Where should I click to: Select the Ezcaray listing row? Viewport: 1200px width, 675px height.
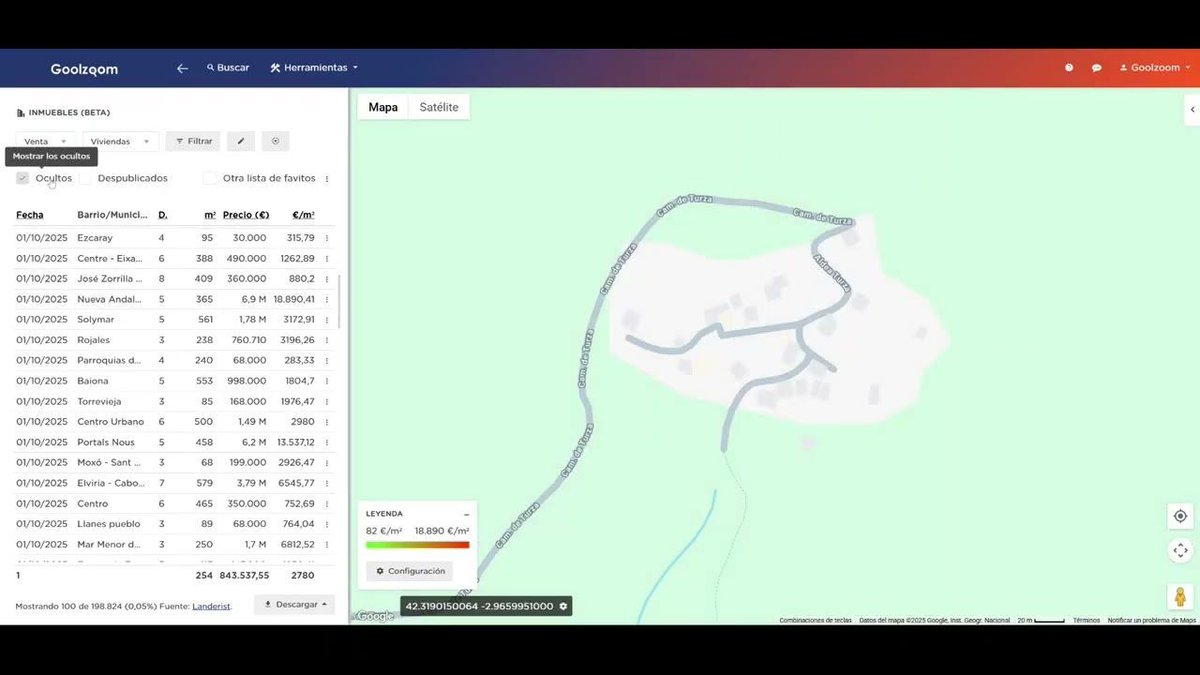coord(175,238)
